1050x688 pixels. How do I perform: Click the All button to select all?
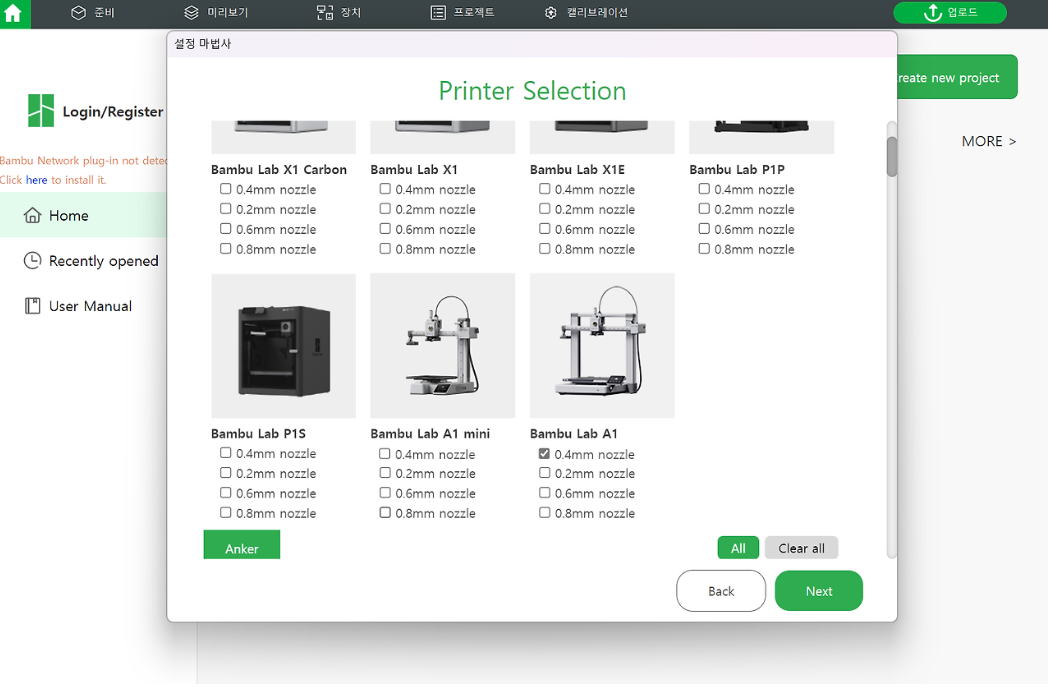point(738,548)
